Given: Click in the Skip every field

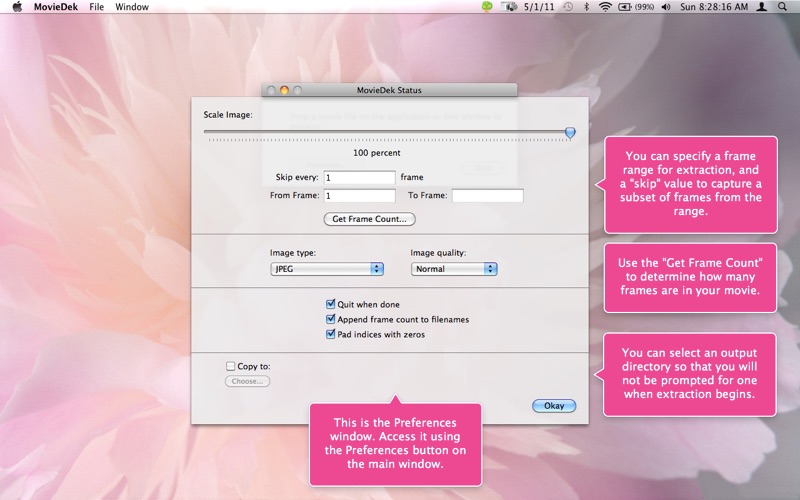Looking at the screenshot, I should (359, 178).
